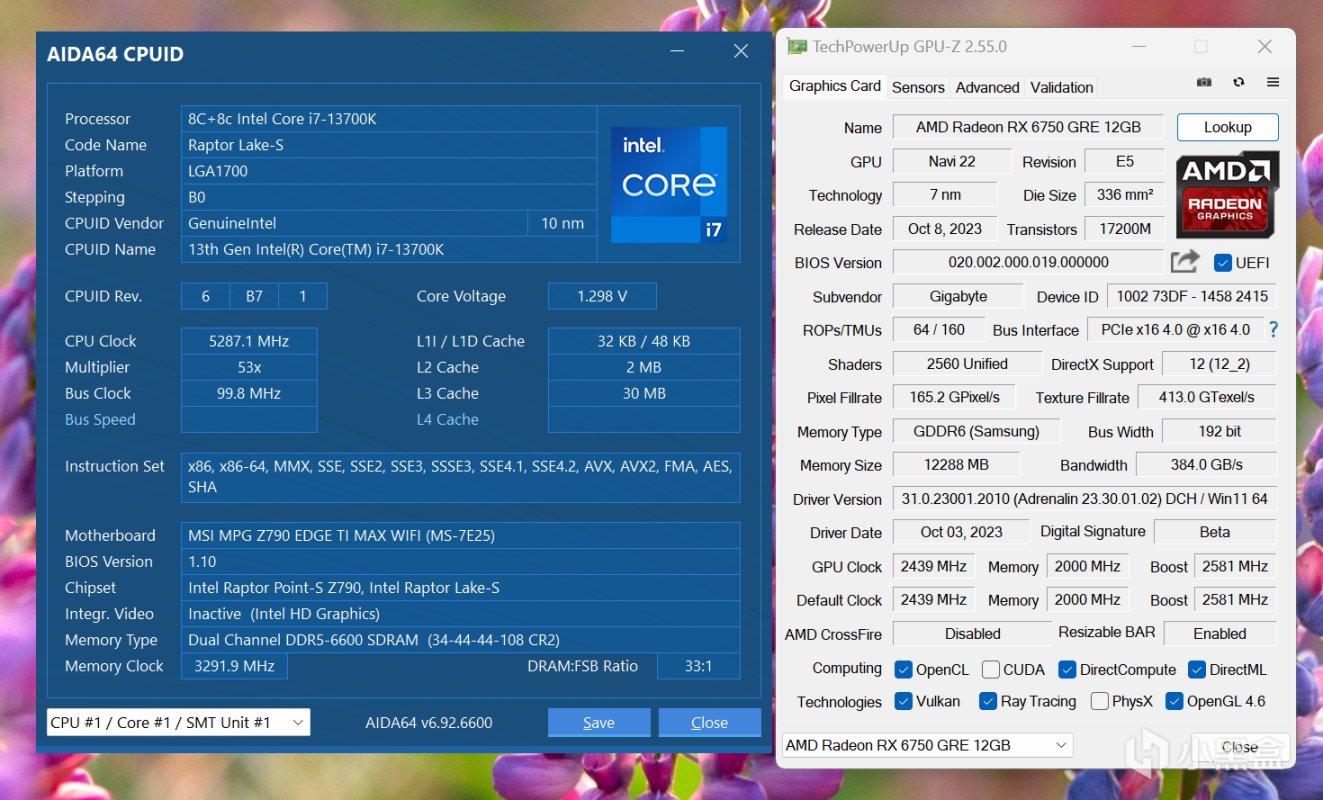
Task: Click the Close button in GPU-Z
Action: click(1239, 746)
